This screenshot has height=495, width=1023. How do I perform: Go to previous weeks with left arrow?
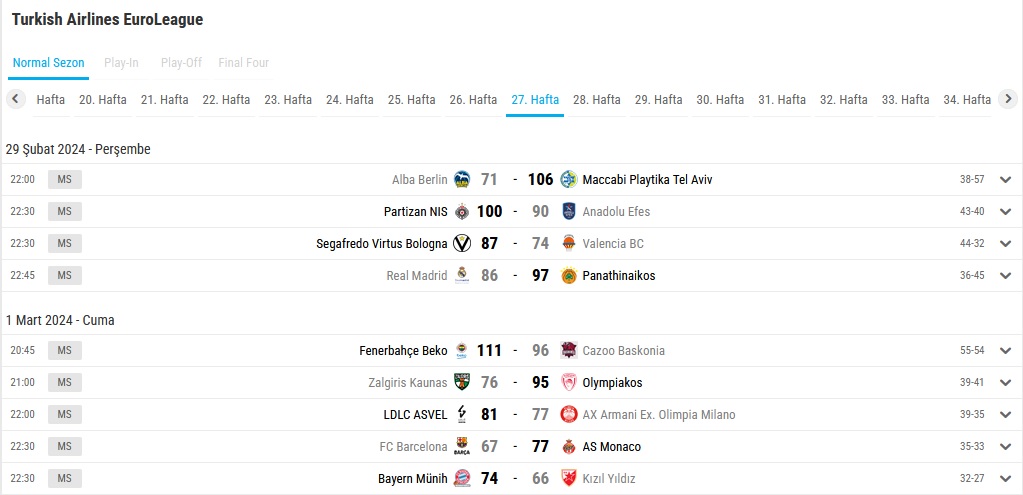(16, 99)
